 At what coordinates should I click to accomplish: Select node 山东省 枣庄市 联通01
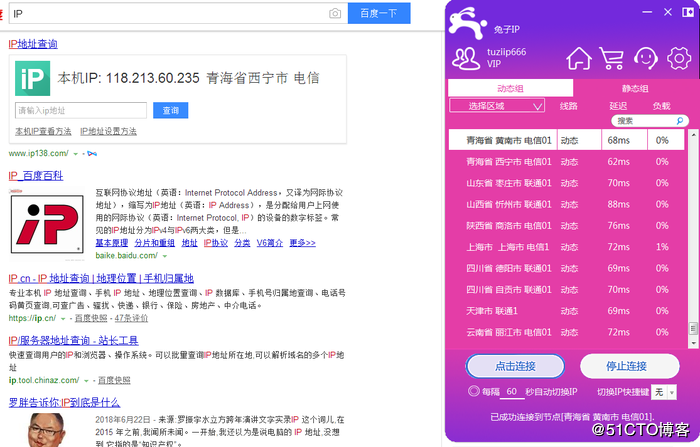[x=566, y=183]
